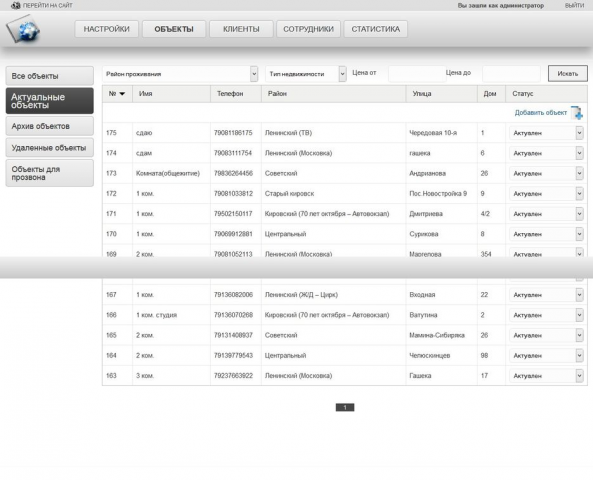Open the status dropdown for row 164
The height and width of the screenshot is (480, 593).
click(x=546, y=356)
